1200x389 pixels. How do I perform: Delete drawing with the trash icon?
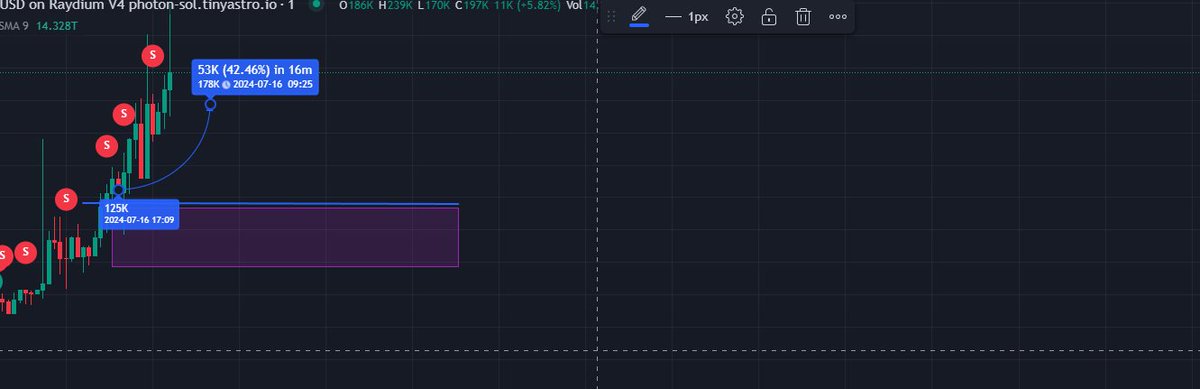803,17
